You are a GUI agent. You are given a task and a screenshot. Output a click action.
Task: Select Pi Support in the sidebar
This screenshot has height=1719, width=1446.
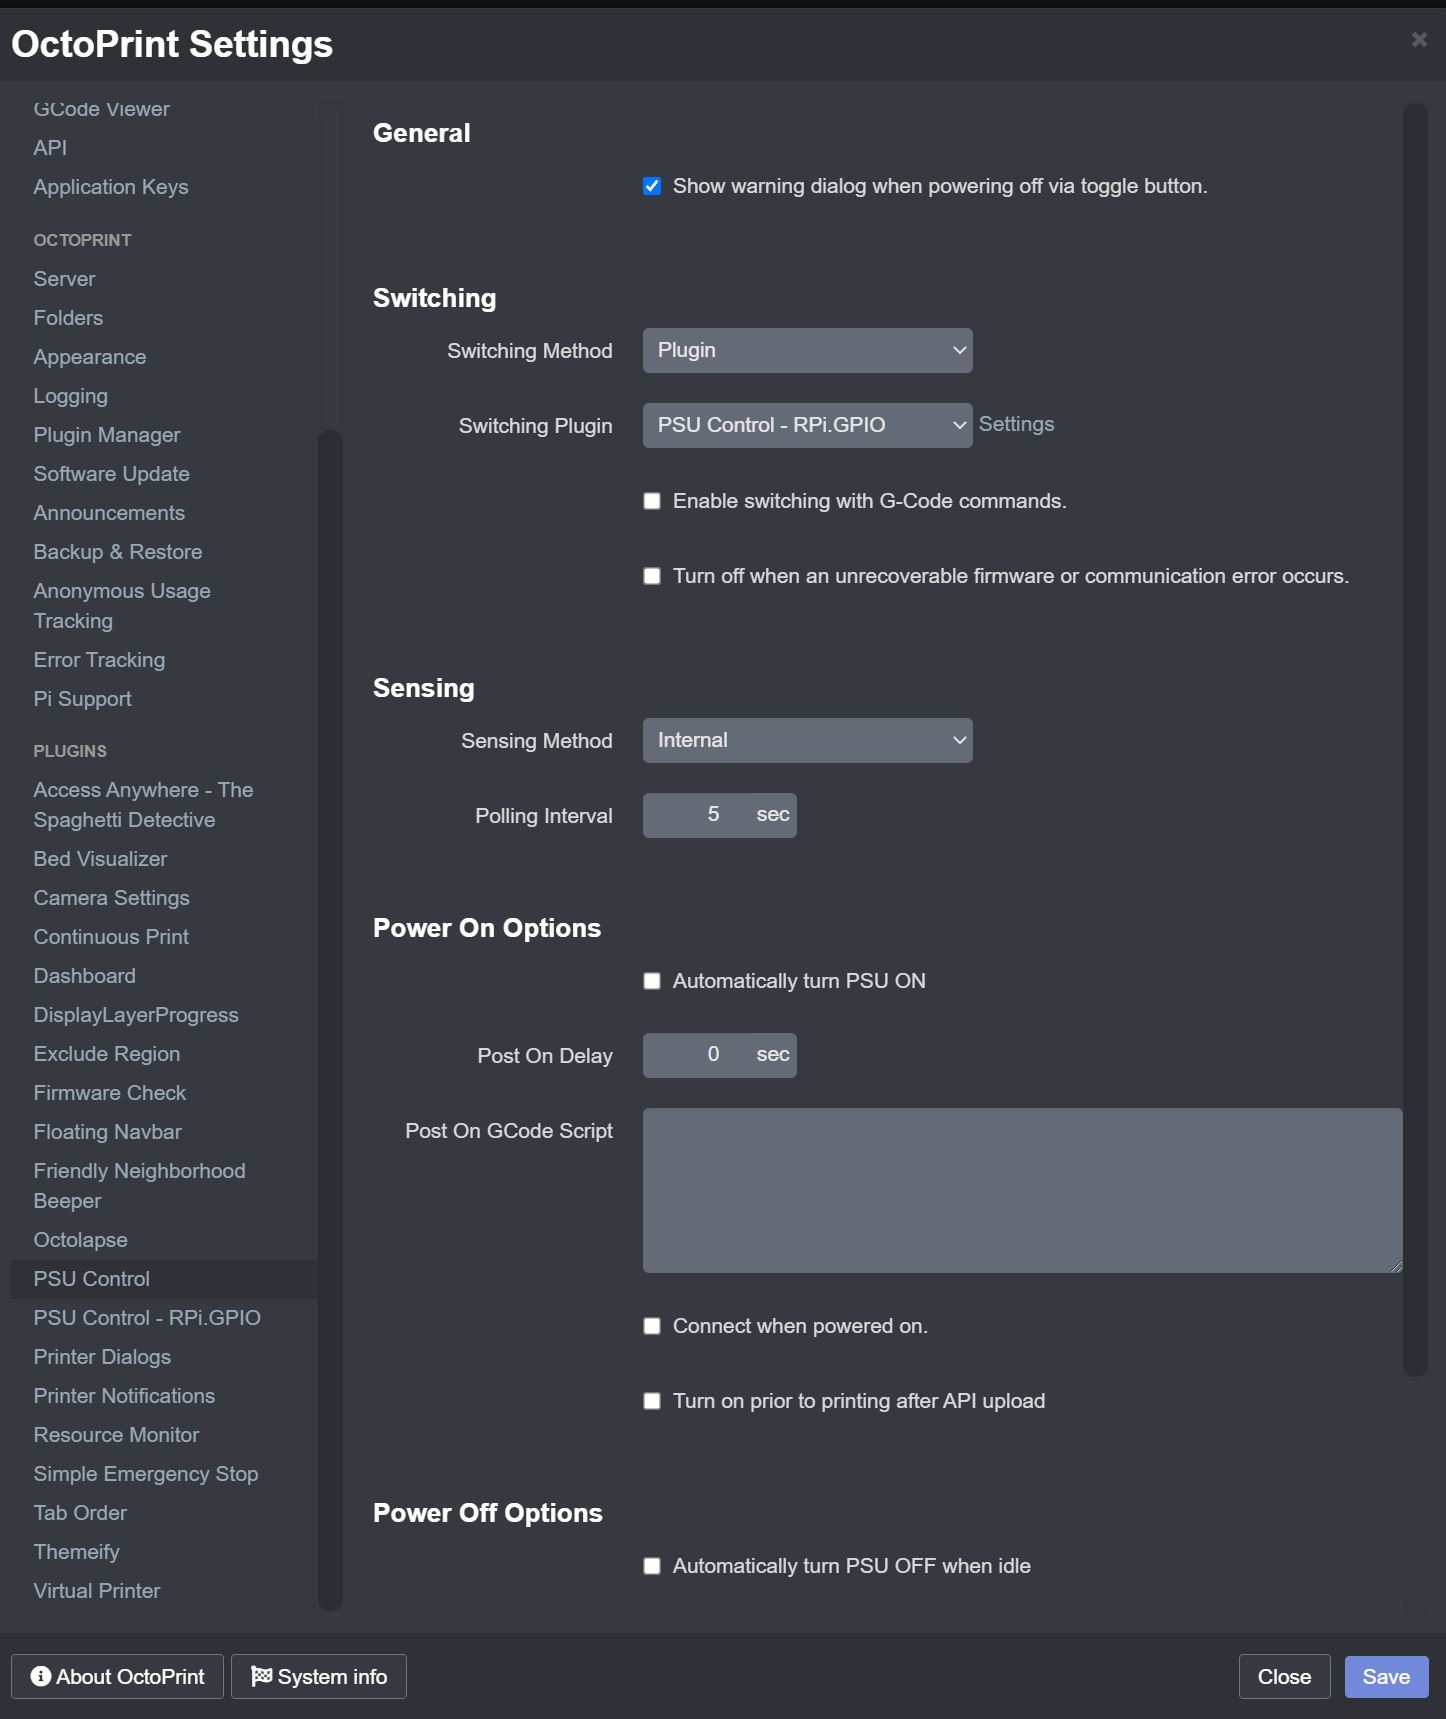[x=82, y=699]
